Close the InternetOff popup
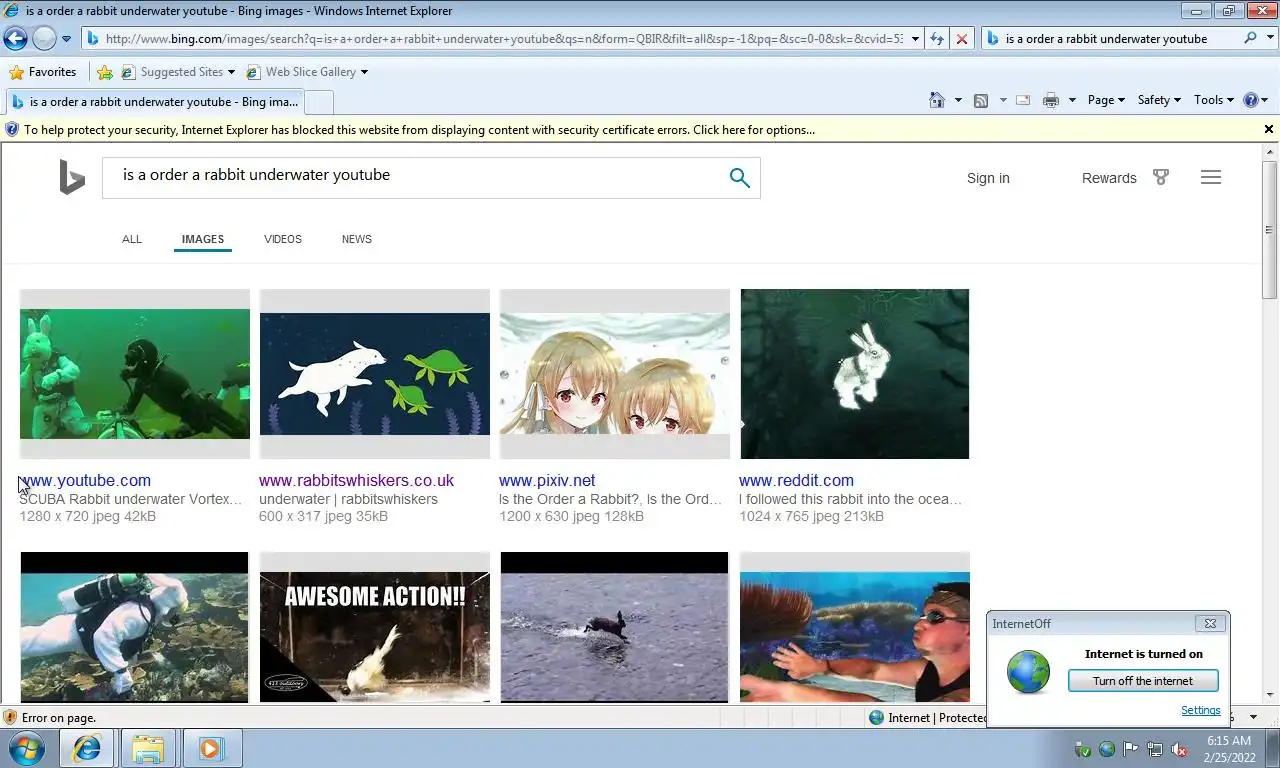The width and height of the screenshot is (1280, 768). click(x=1209, y=624)
